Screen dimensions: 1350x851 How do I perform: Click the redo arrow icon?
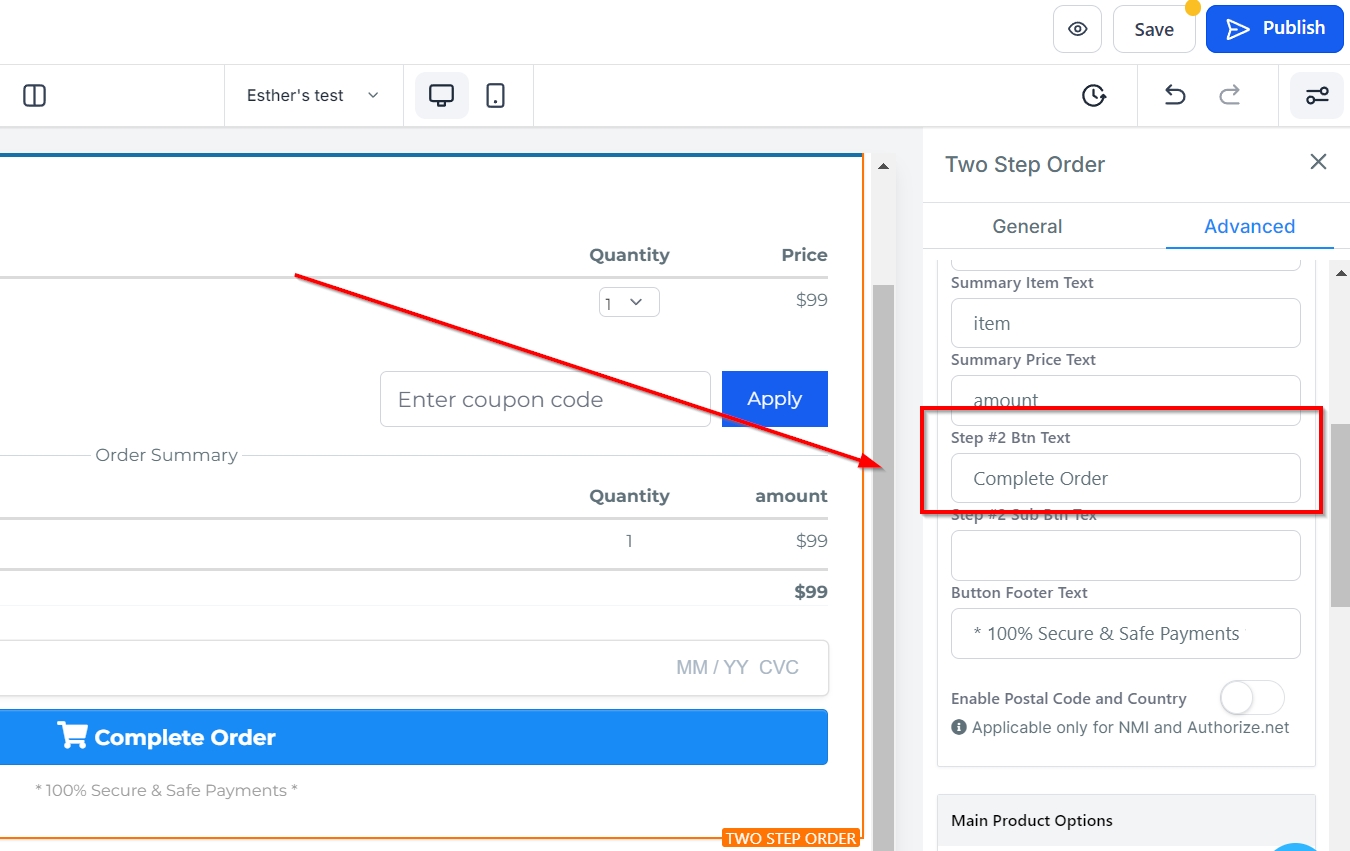click(1229, 96)
